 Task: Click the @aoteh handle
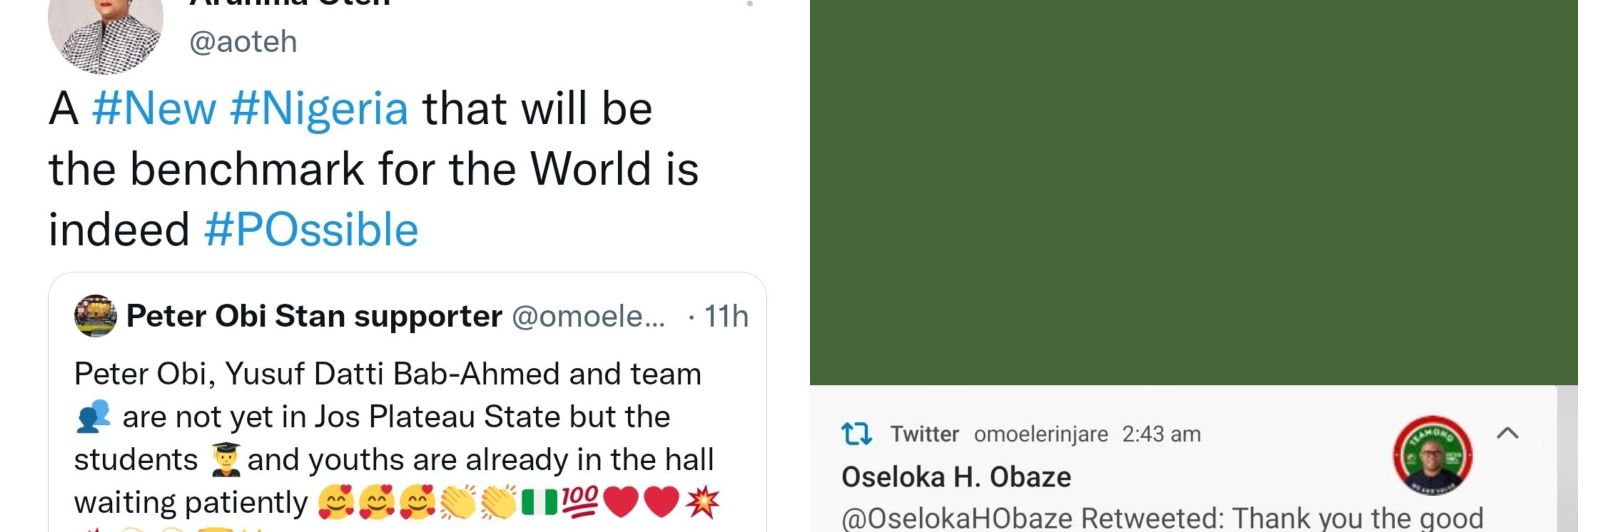(243, 41)
